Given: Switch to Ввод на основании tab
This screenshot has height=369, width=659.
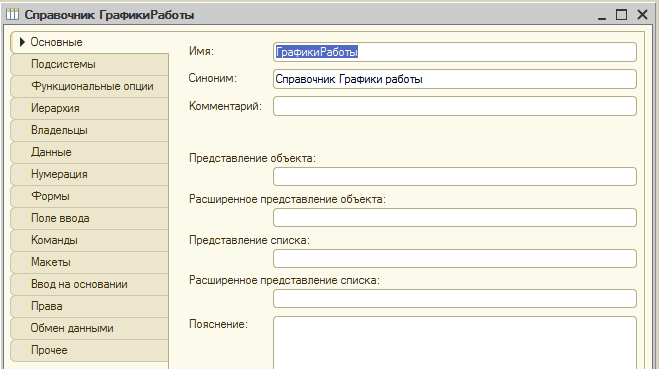Looking at the screenshot, I should [90, 284].
